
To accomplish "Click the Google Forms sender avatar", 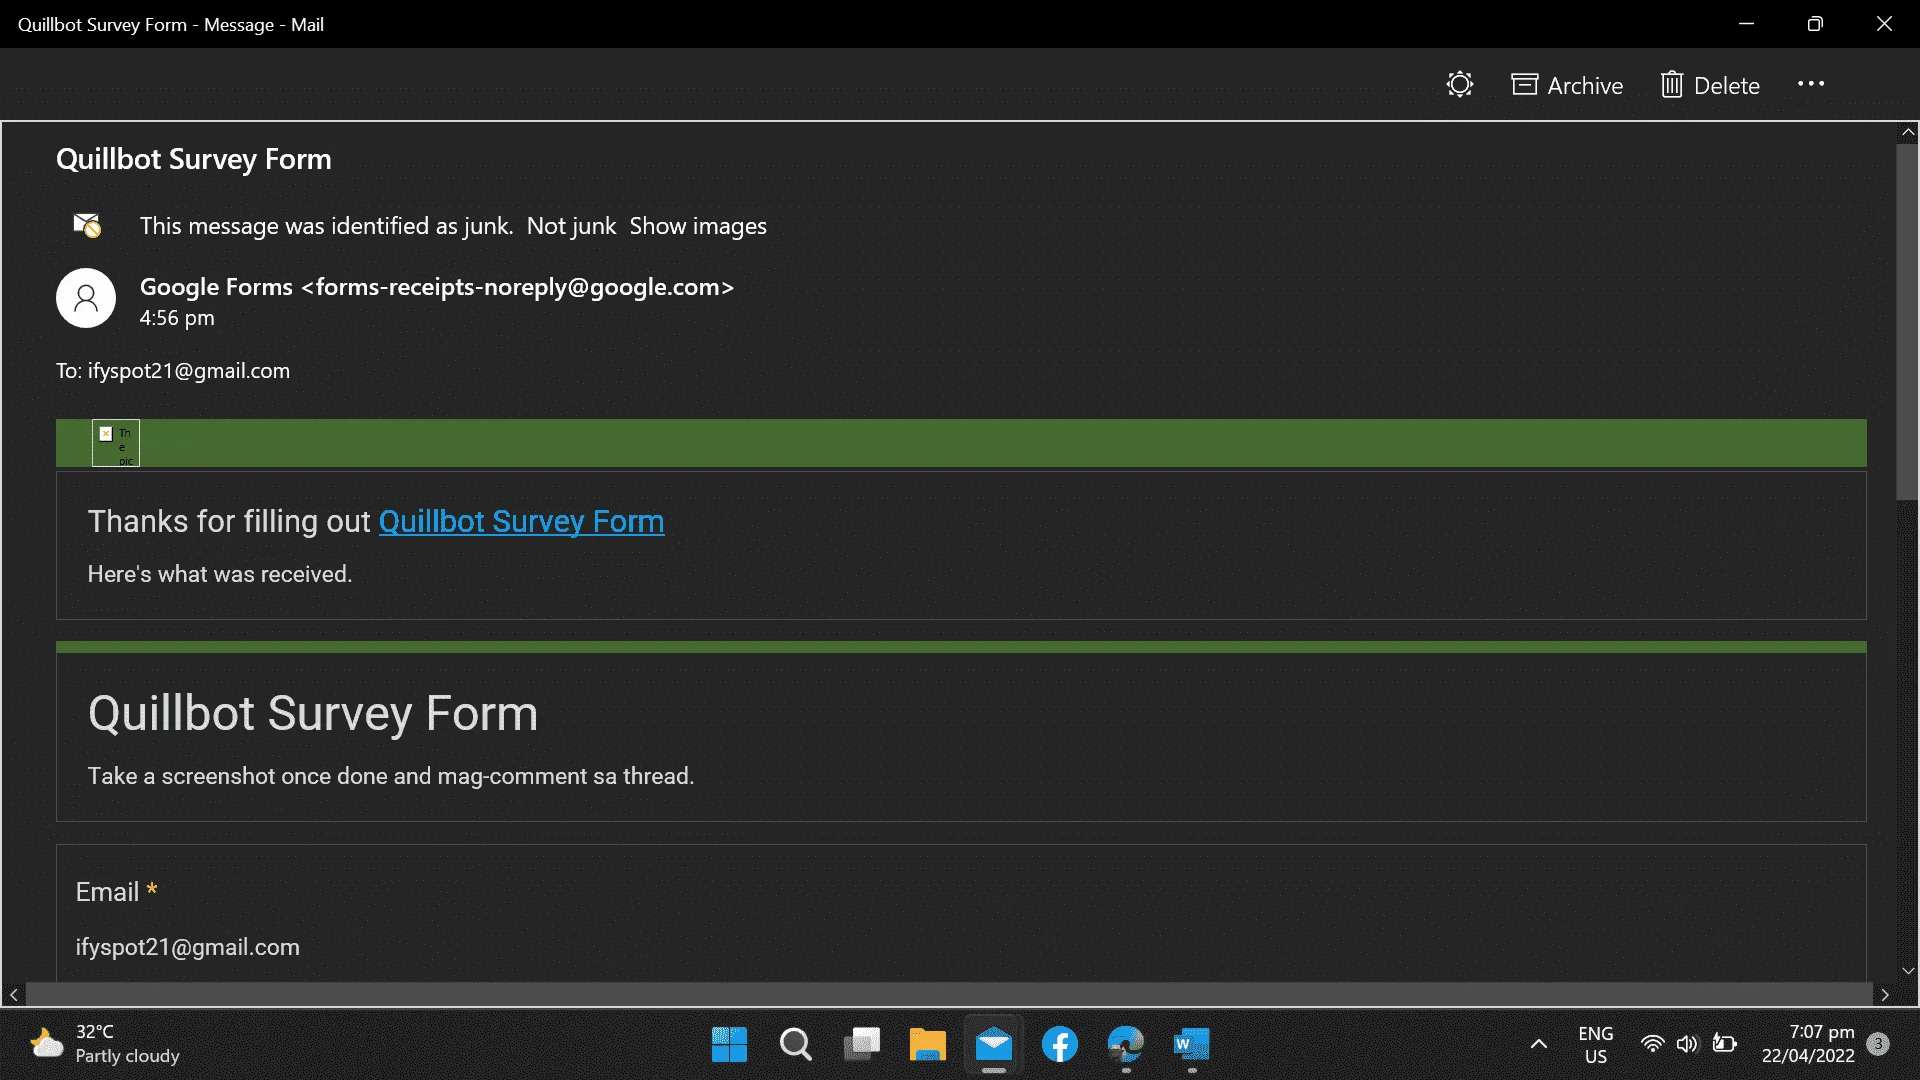I will [x=86, y=298].
